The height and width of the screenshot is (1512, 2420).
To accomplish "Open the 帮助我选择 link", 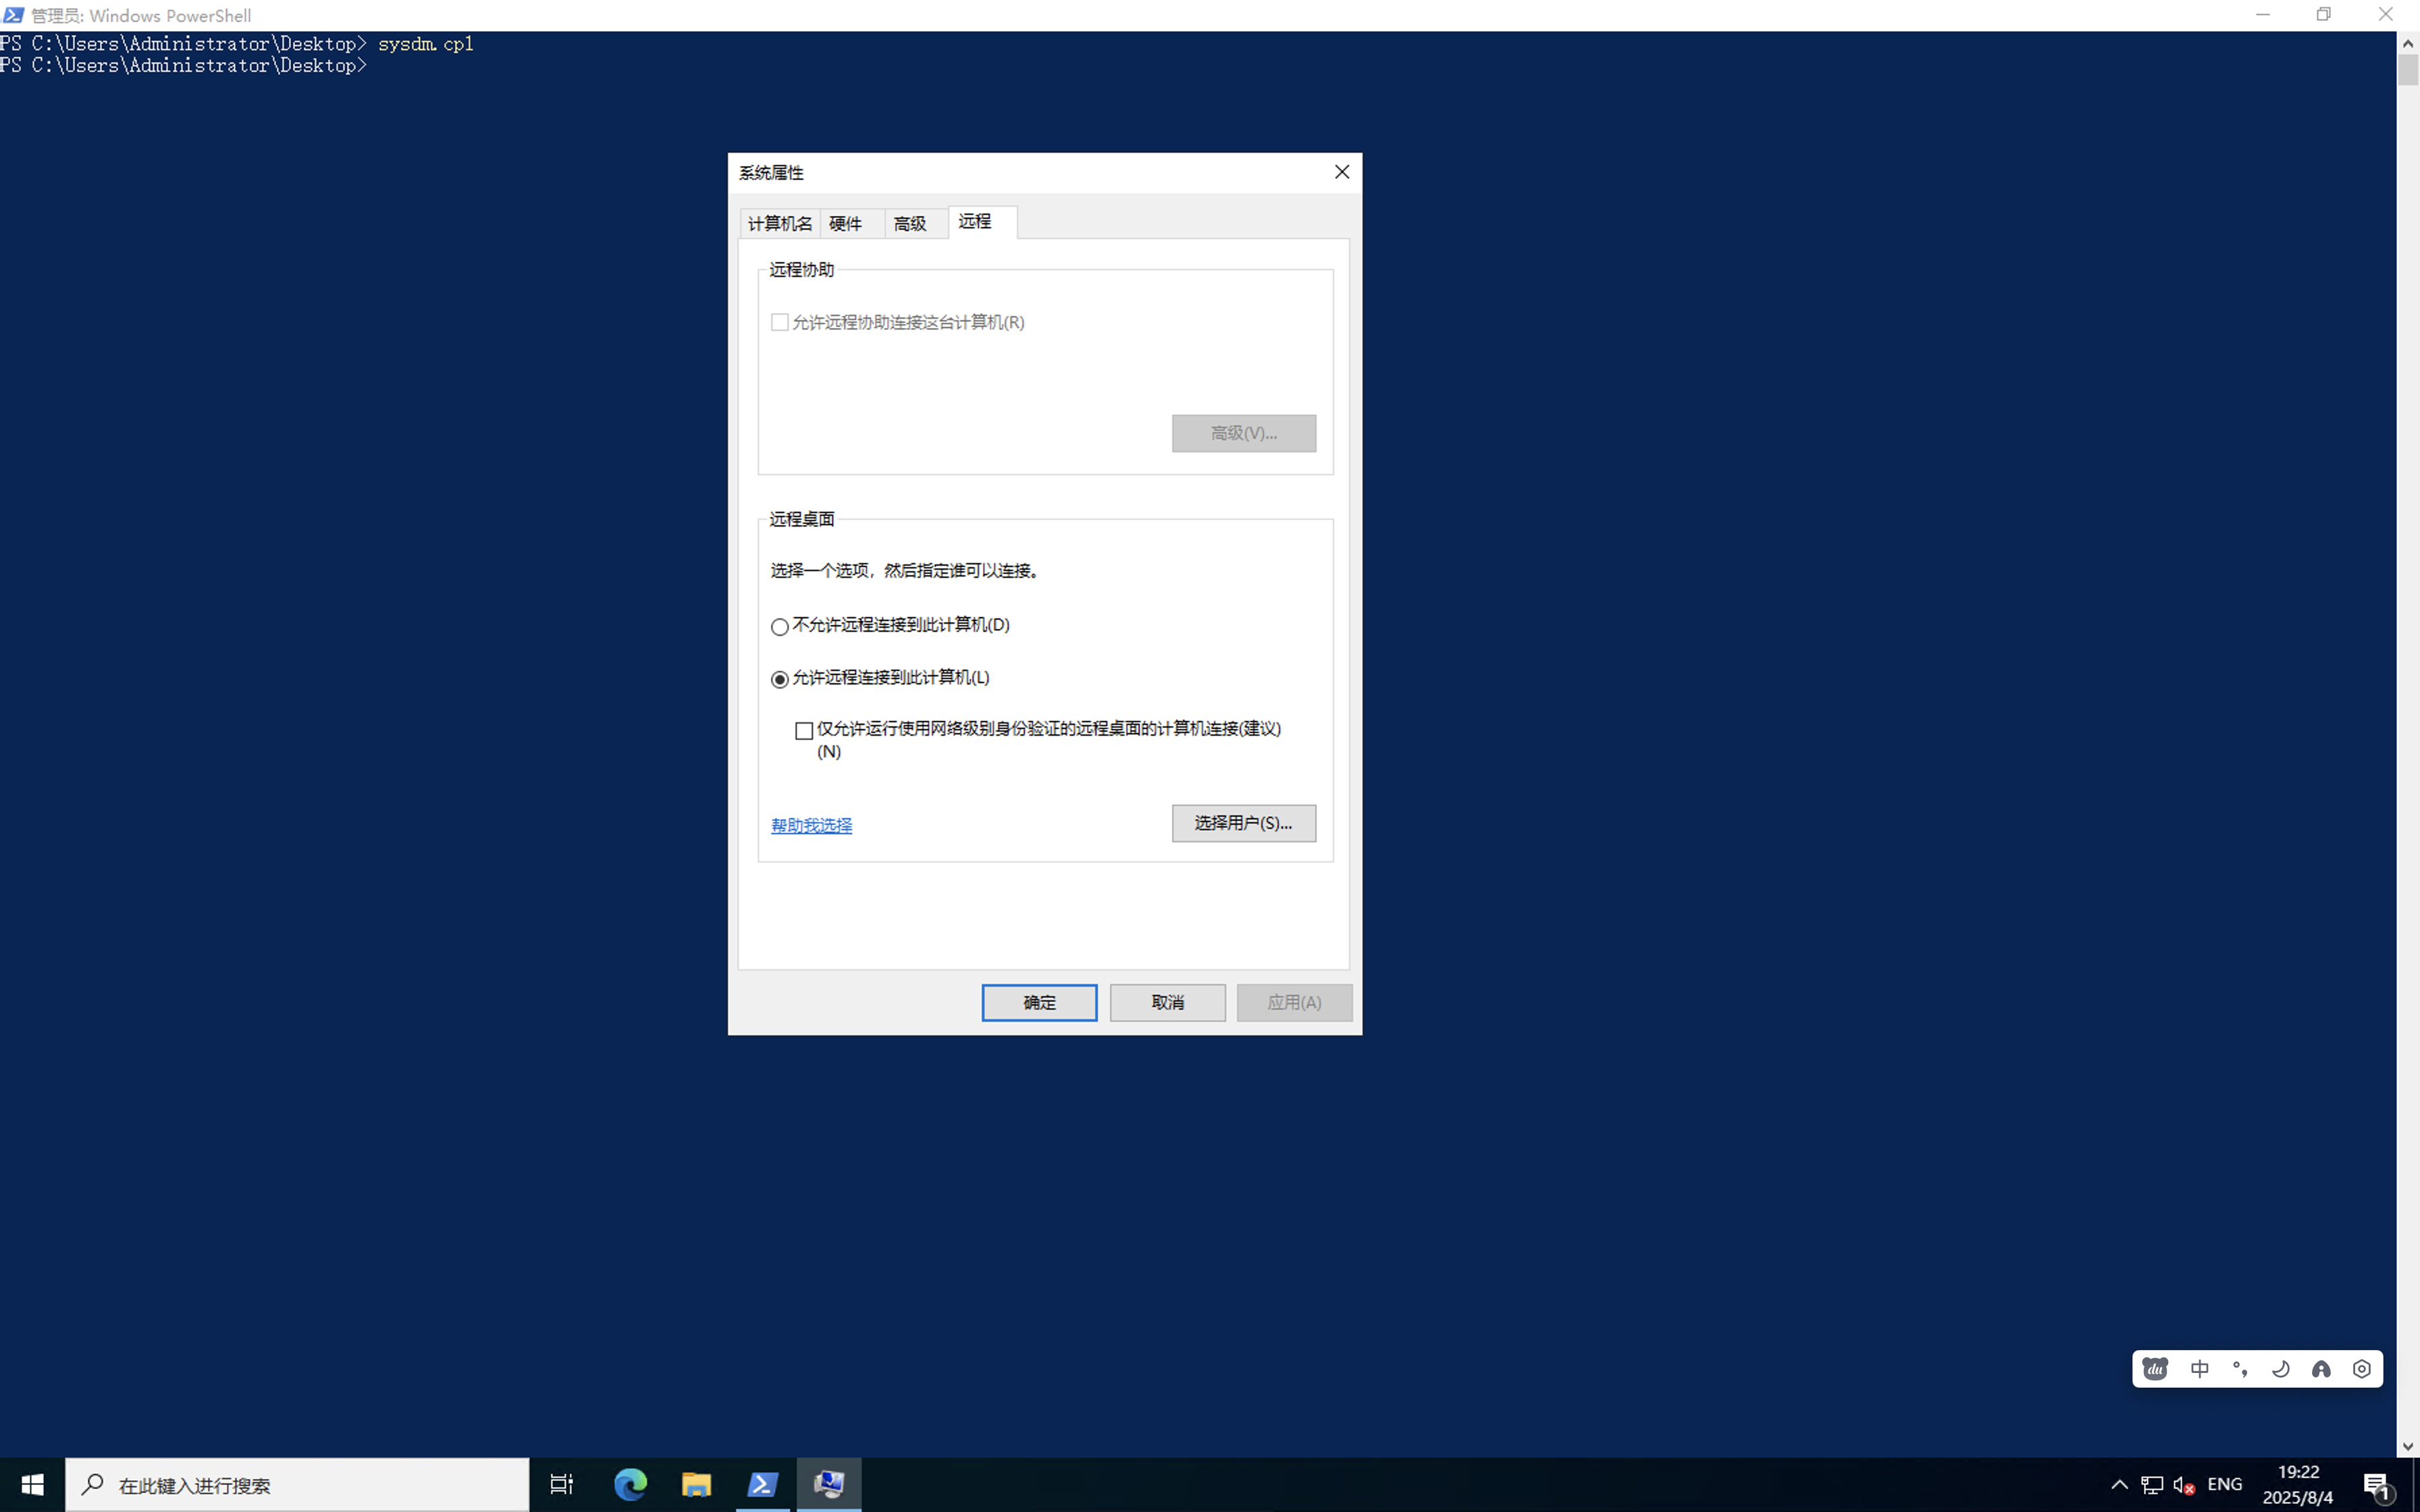I will pos(811,825).
